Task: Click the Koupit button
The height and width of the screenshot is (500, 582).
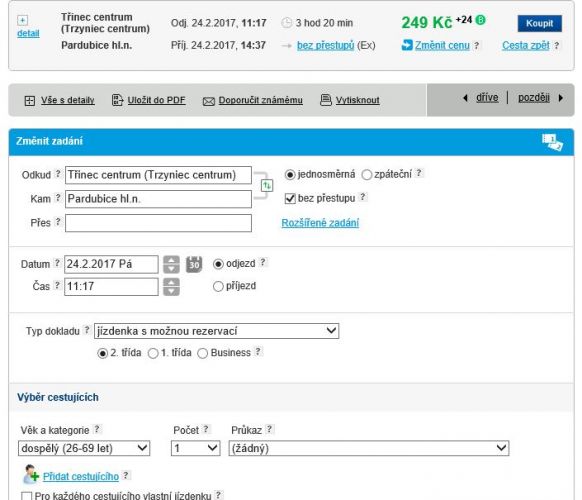Action: coord(539,23)
